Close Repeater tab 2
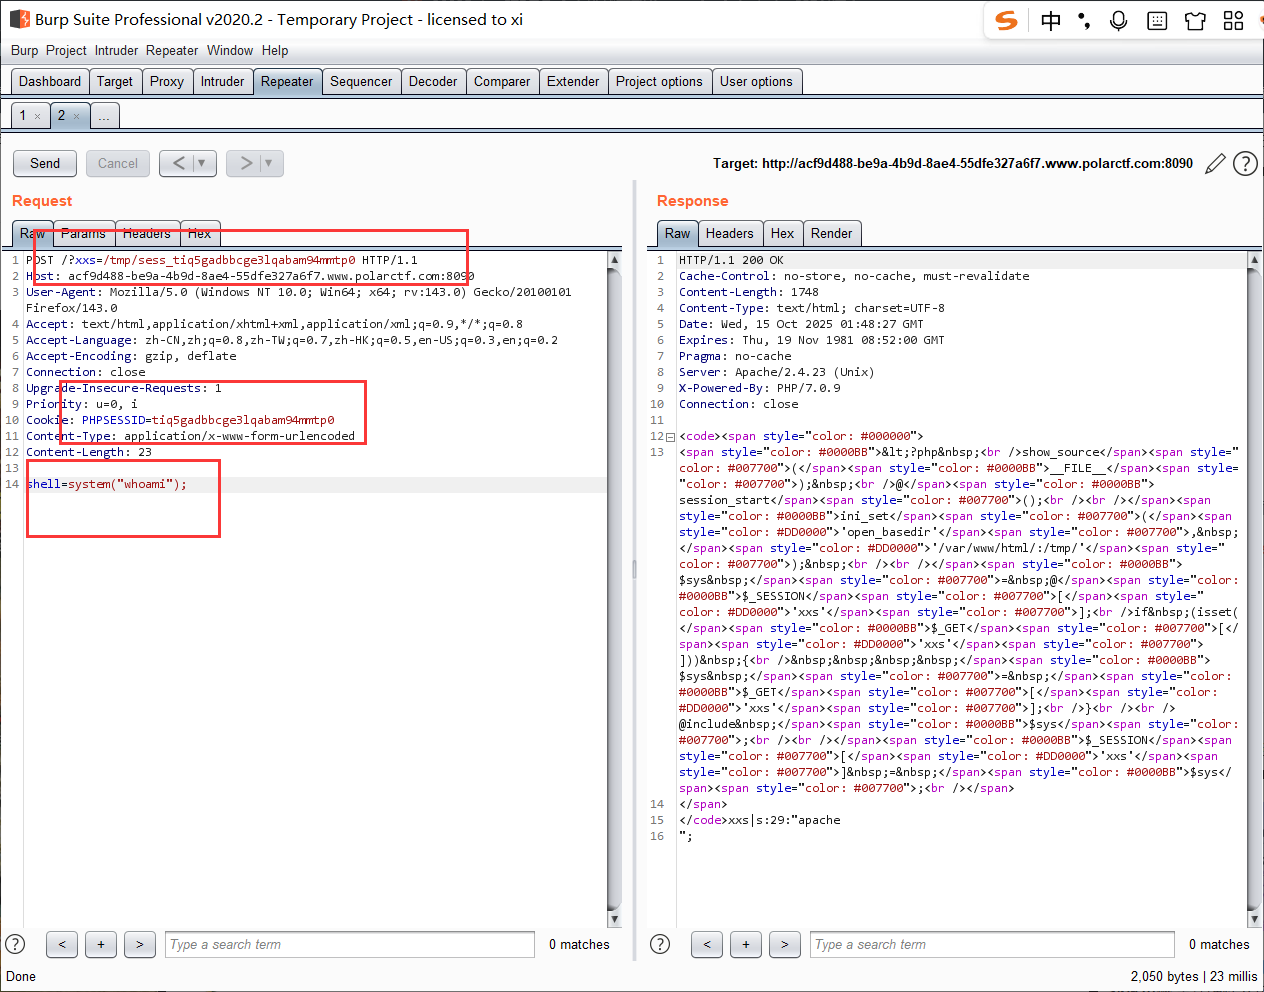Screen dimensions: 1264x992 pos(76,117)
